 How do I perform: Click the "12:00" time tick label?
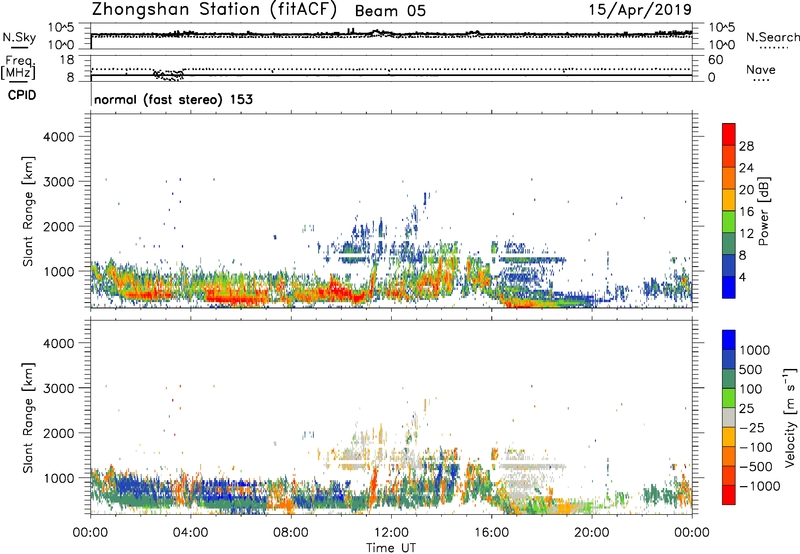click(x=391, y=533)
